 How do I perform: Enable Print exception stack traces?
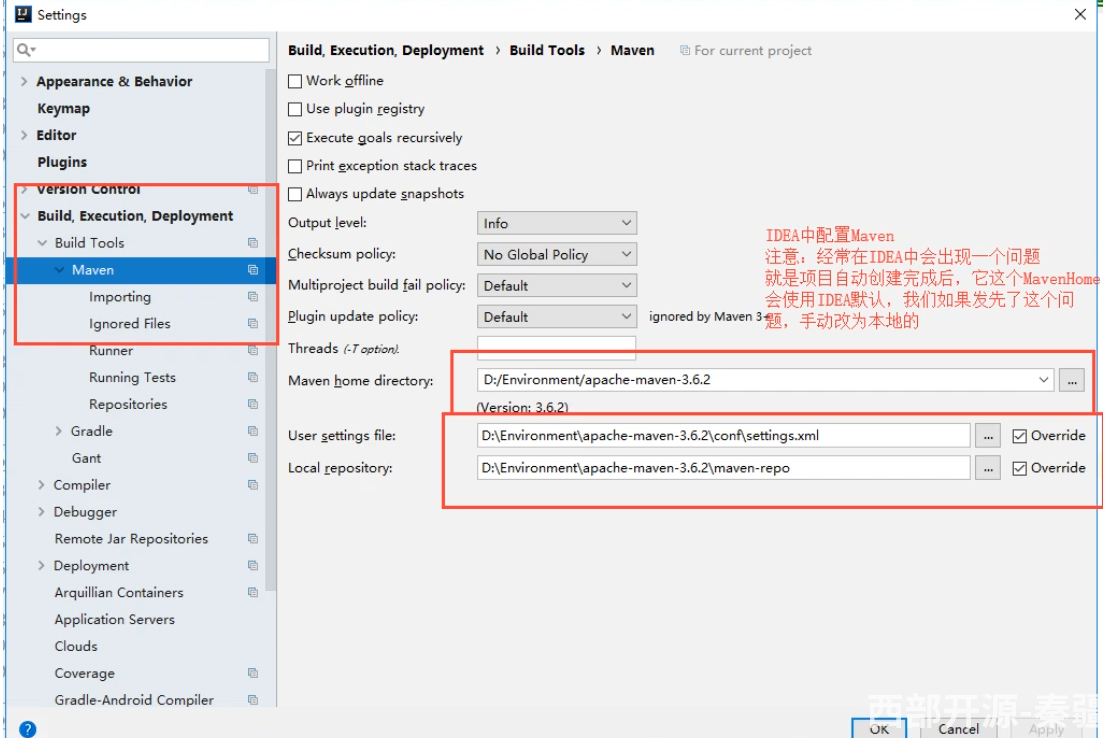coord(295,167)
